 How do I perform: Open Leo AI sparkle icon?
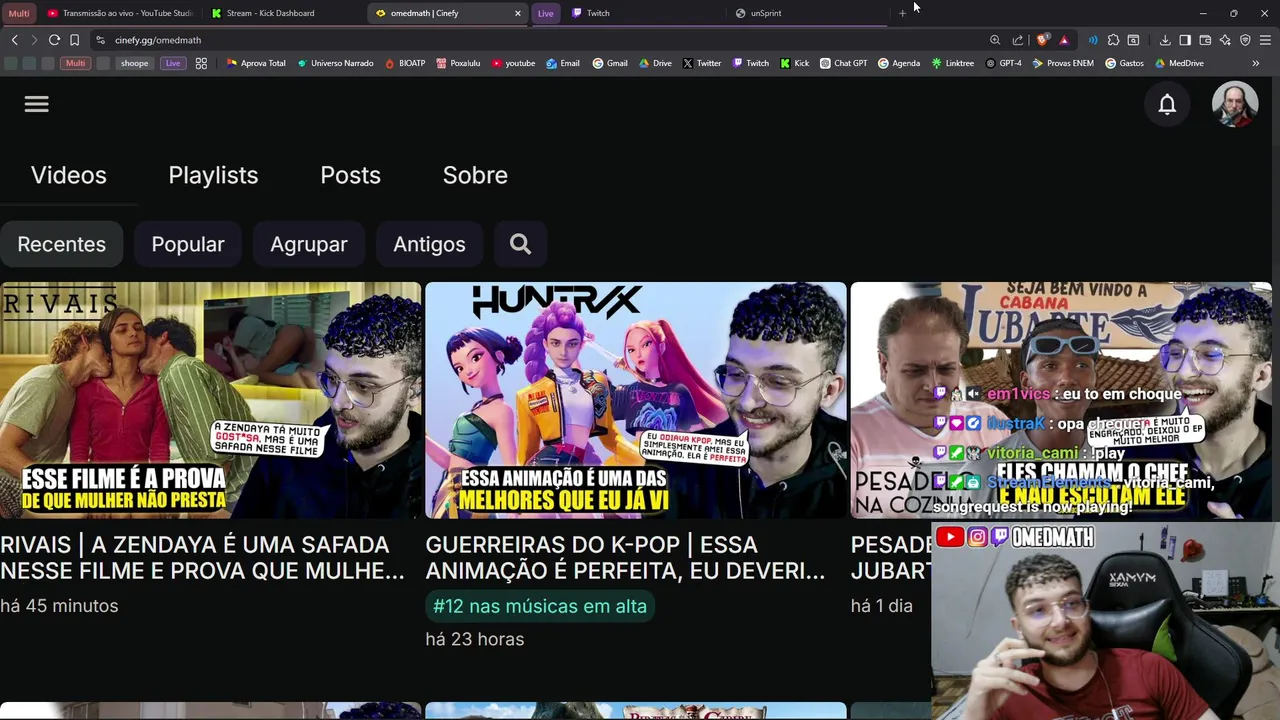[1225, 40]
